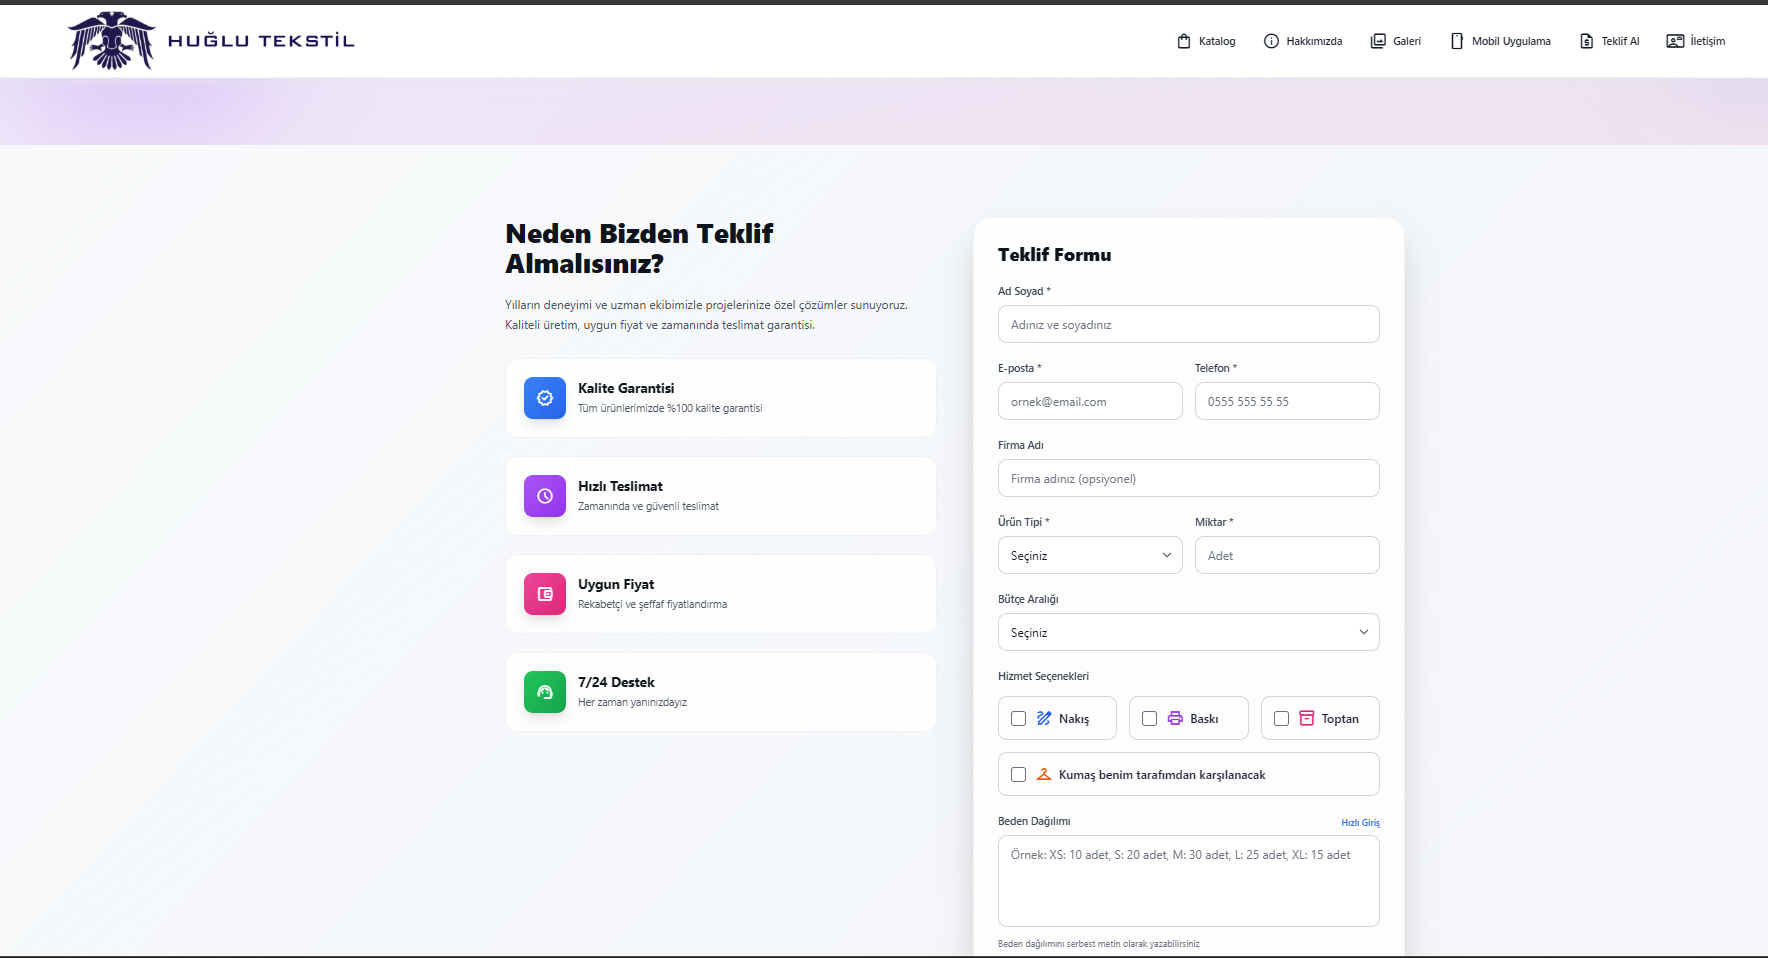
Task: Click the Teklif Al document icon
Action: coord(1585,41)
